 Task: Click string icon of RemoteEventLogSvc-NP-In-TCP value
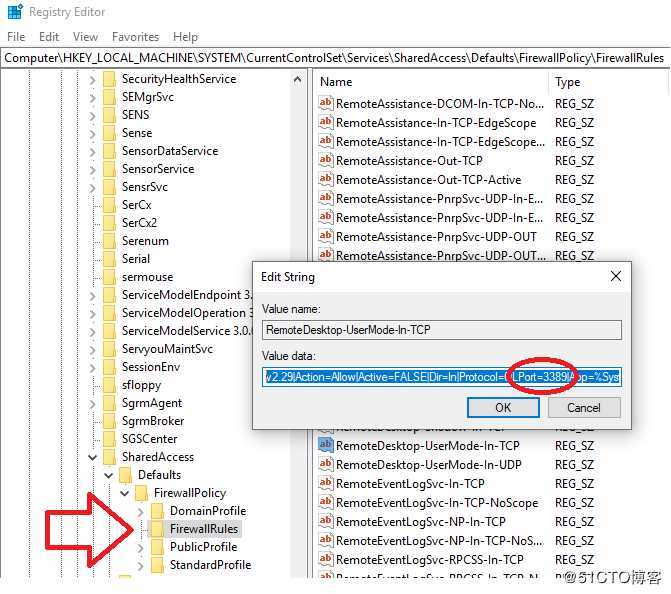tap(325, 521)
